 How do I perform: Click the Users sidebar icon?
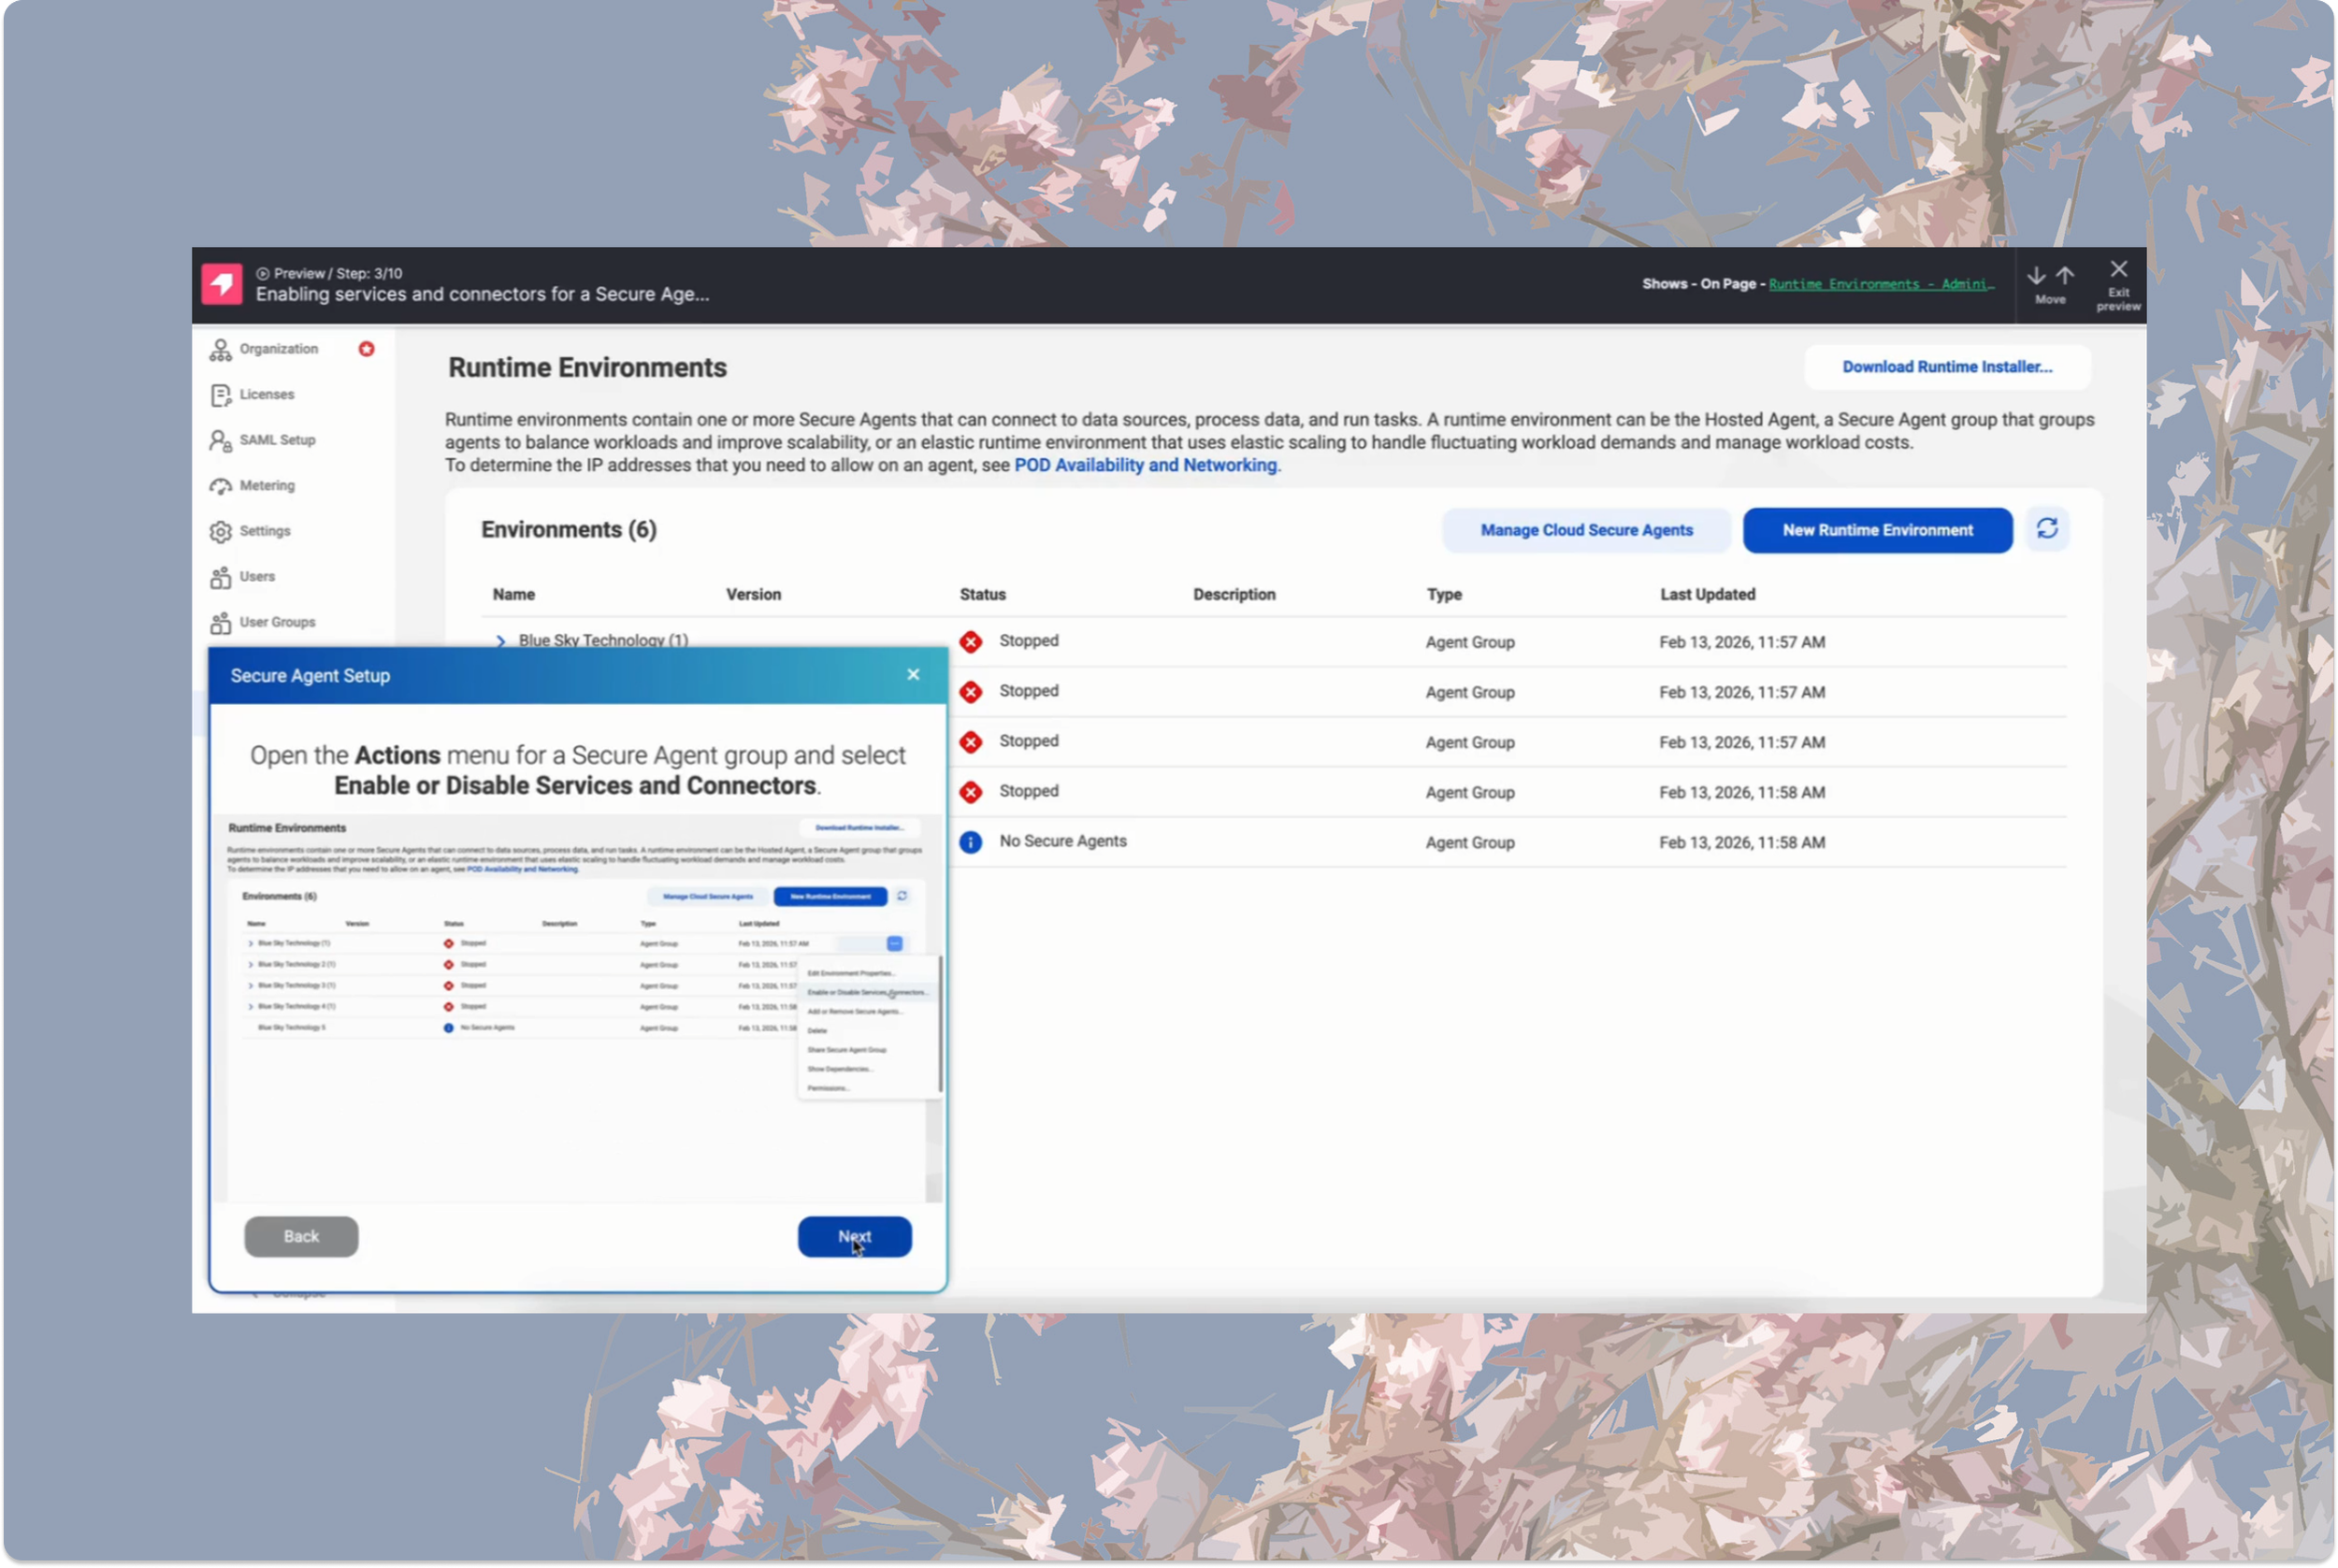[220, 577]
